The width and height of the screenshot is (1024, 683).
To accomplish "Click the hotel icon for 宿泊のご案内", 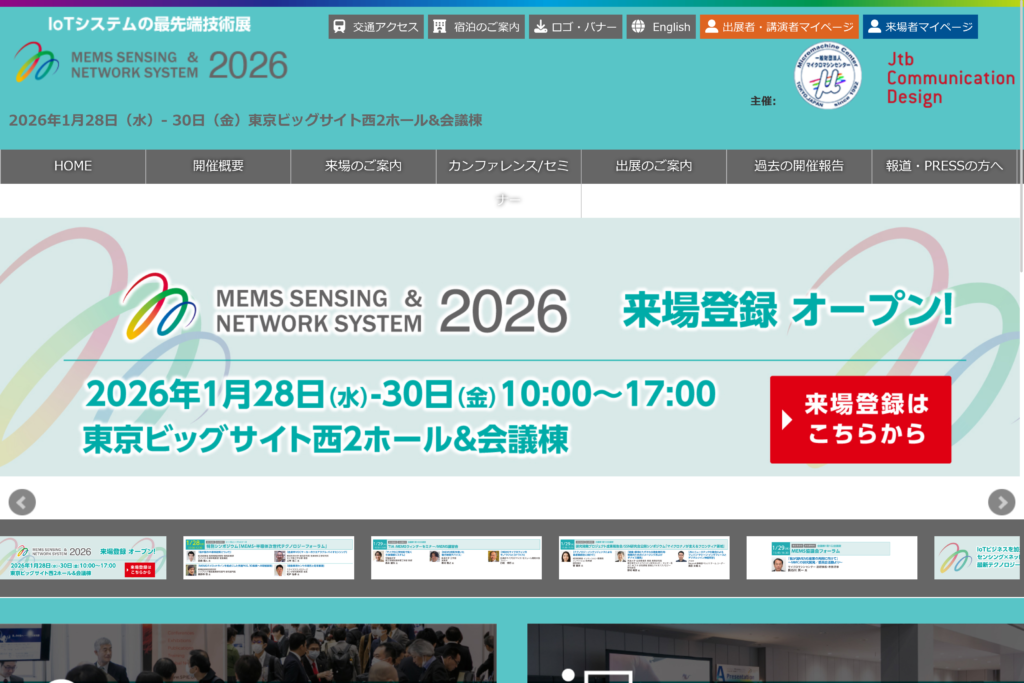I will 440,27.
